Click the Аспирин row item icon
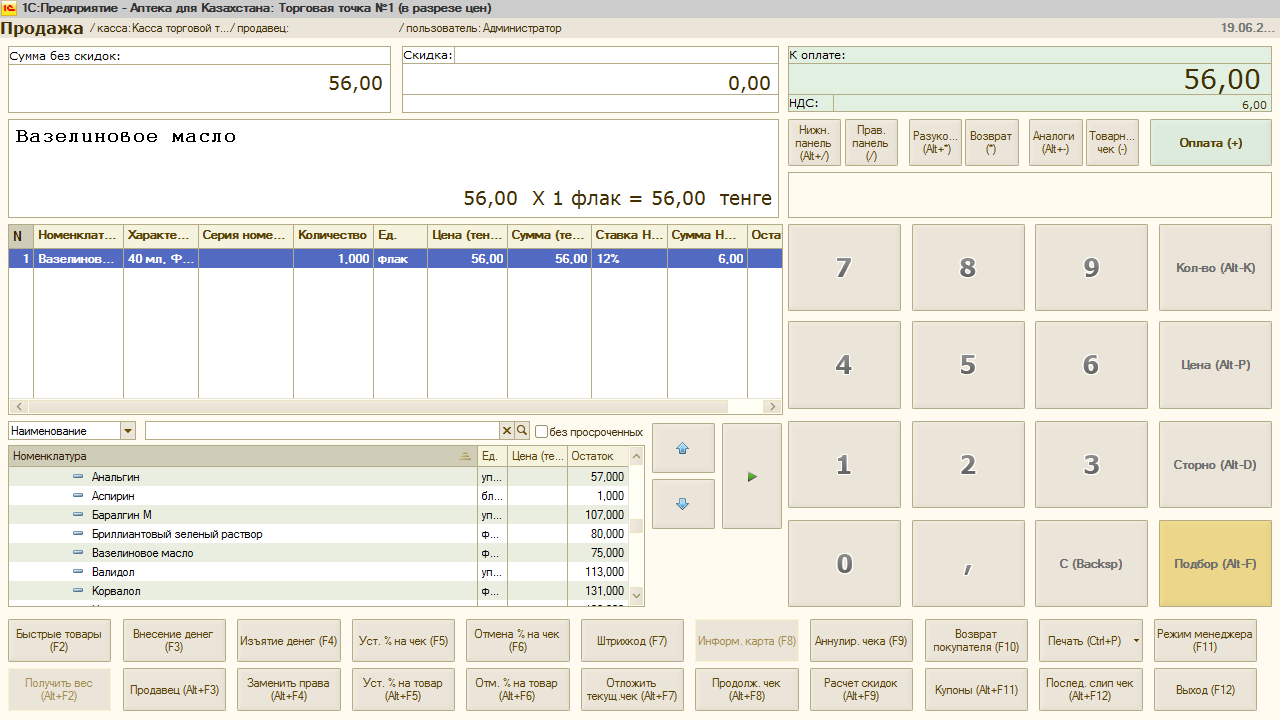Viewport: 1280px width, 720px height. click(78, 496)
